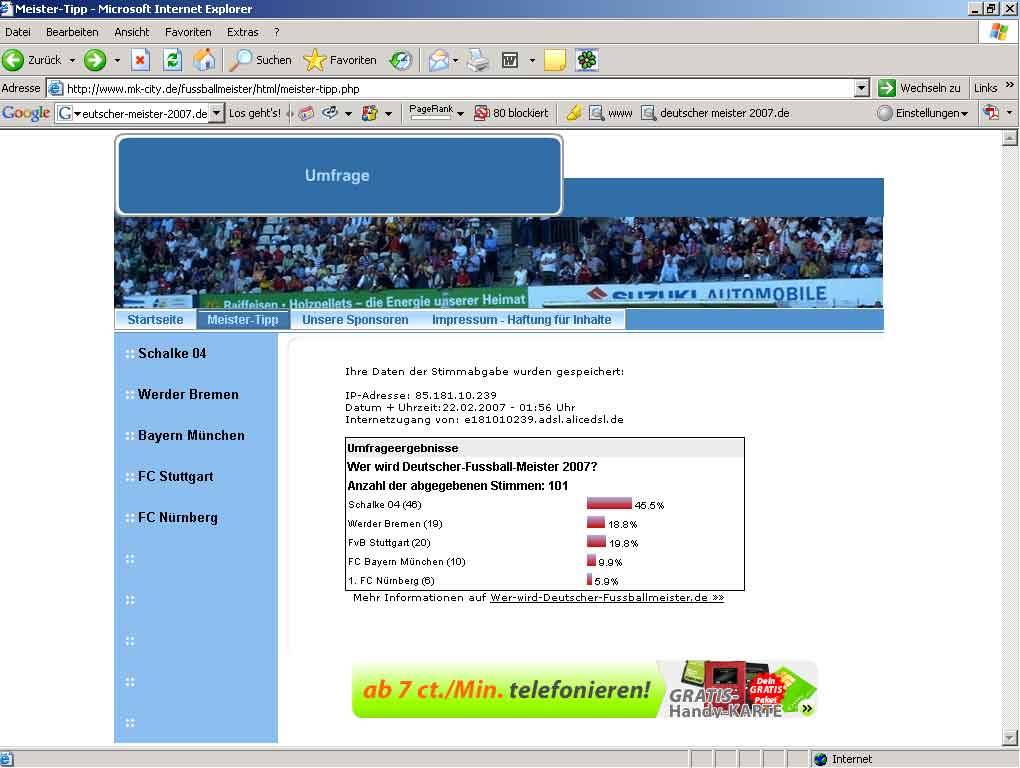Open the Back button history dropdown arrow

tap(72, 60)
